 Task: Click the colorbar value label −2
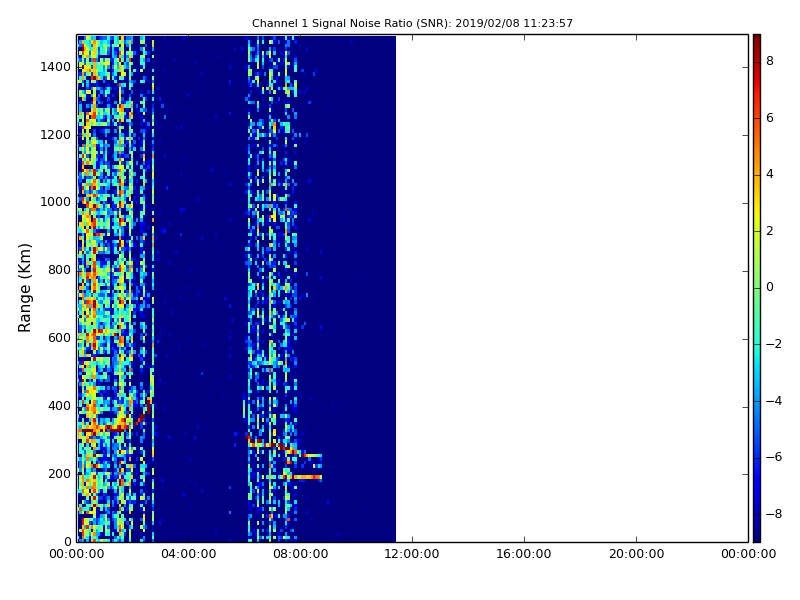click(774, 344)
